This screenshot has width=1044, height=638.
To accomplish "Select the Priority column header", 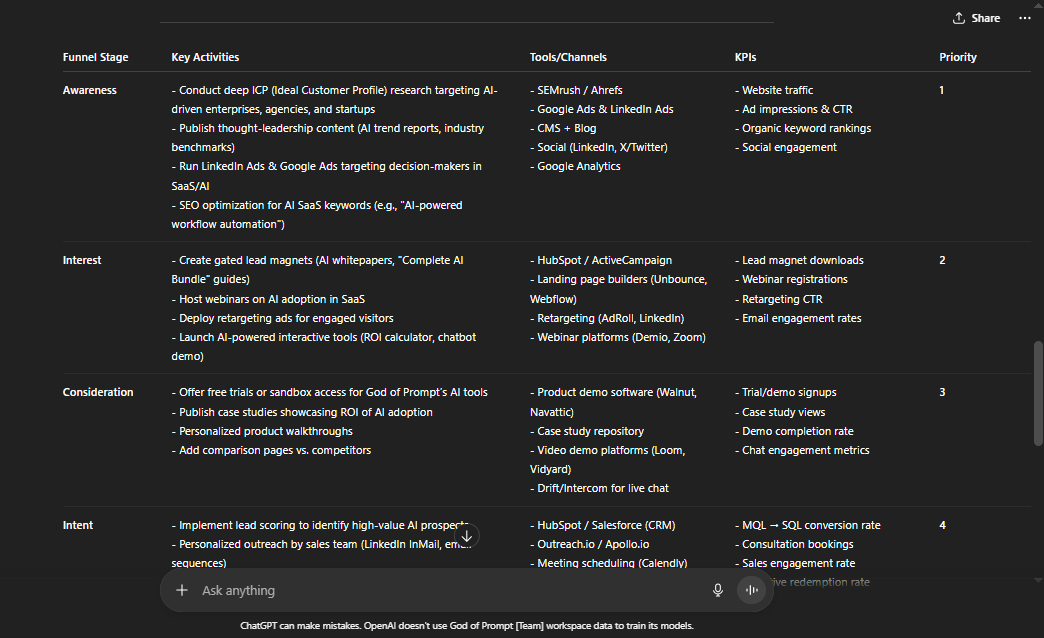I will coord(957,57).
